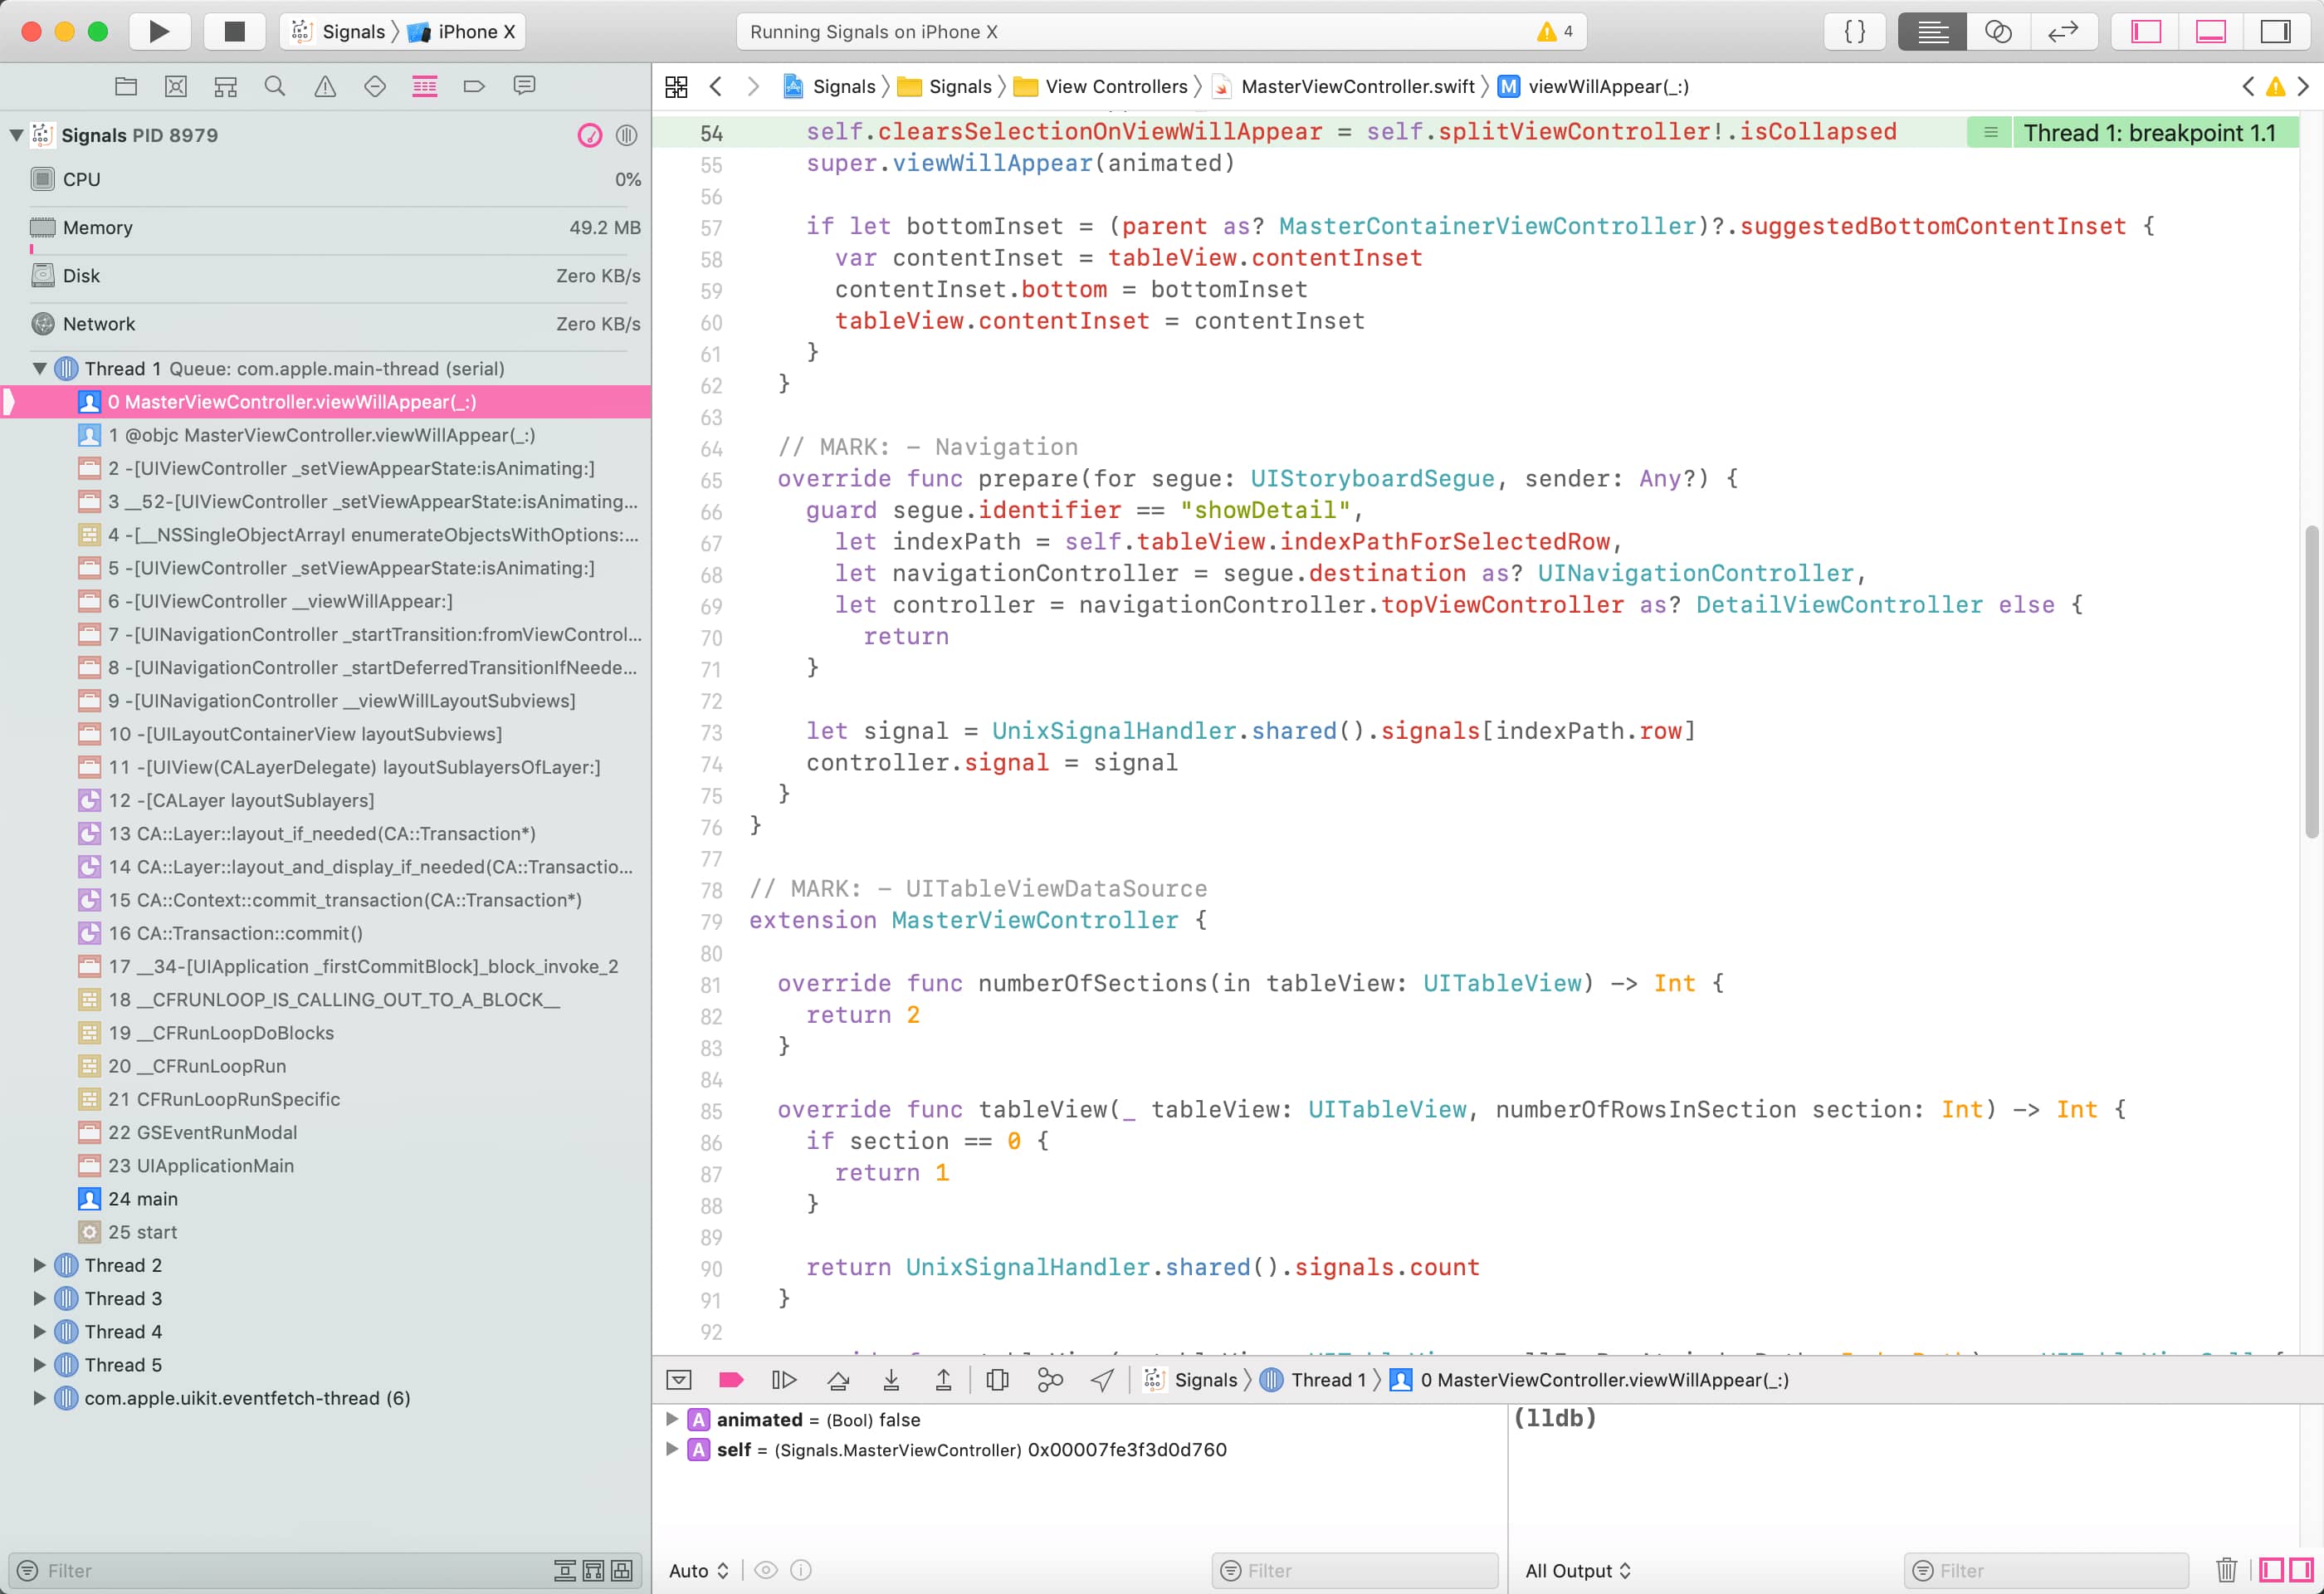Click the Step Out debug button
Image resolution: width=2324 pixels, height=1594 pixels.
click(943, 1380)
